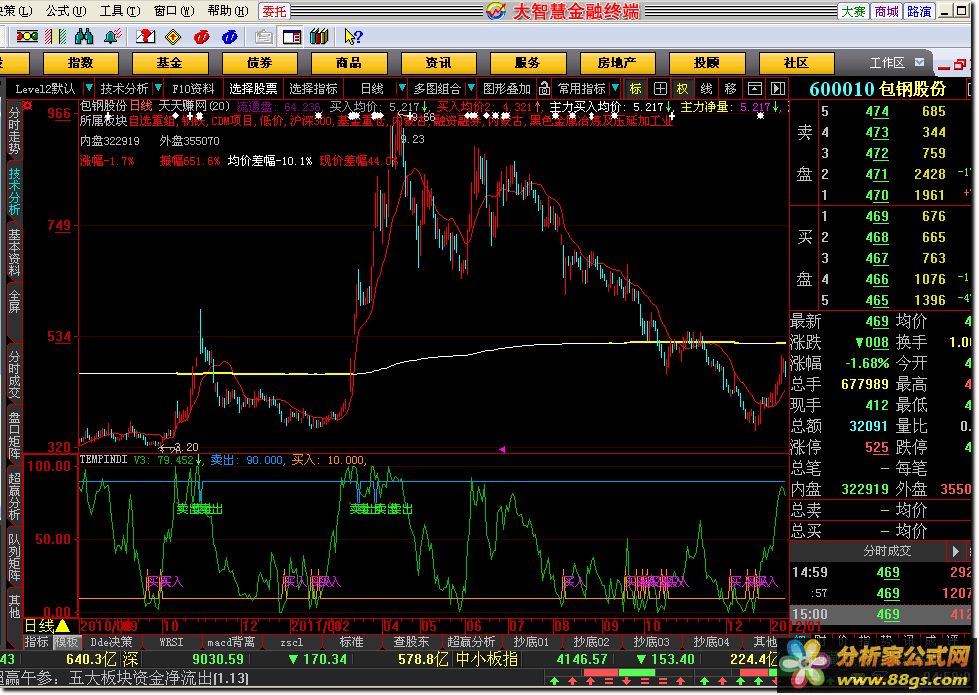The height and width of the screenshot is (695, 979).
Task: Click the gray printer toolbar icon
Action: (263, 37)
